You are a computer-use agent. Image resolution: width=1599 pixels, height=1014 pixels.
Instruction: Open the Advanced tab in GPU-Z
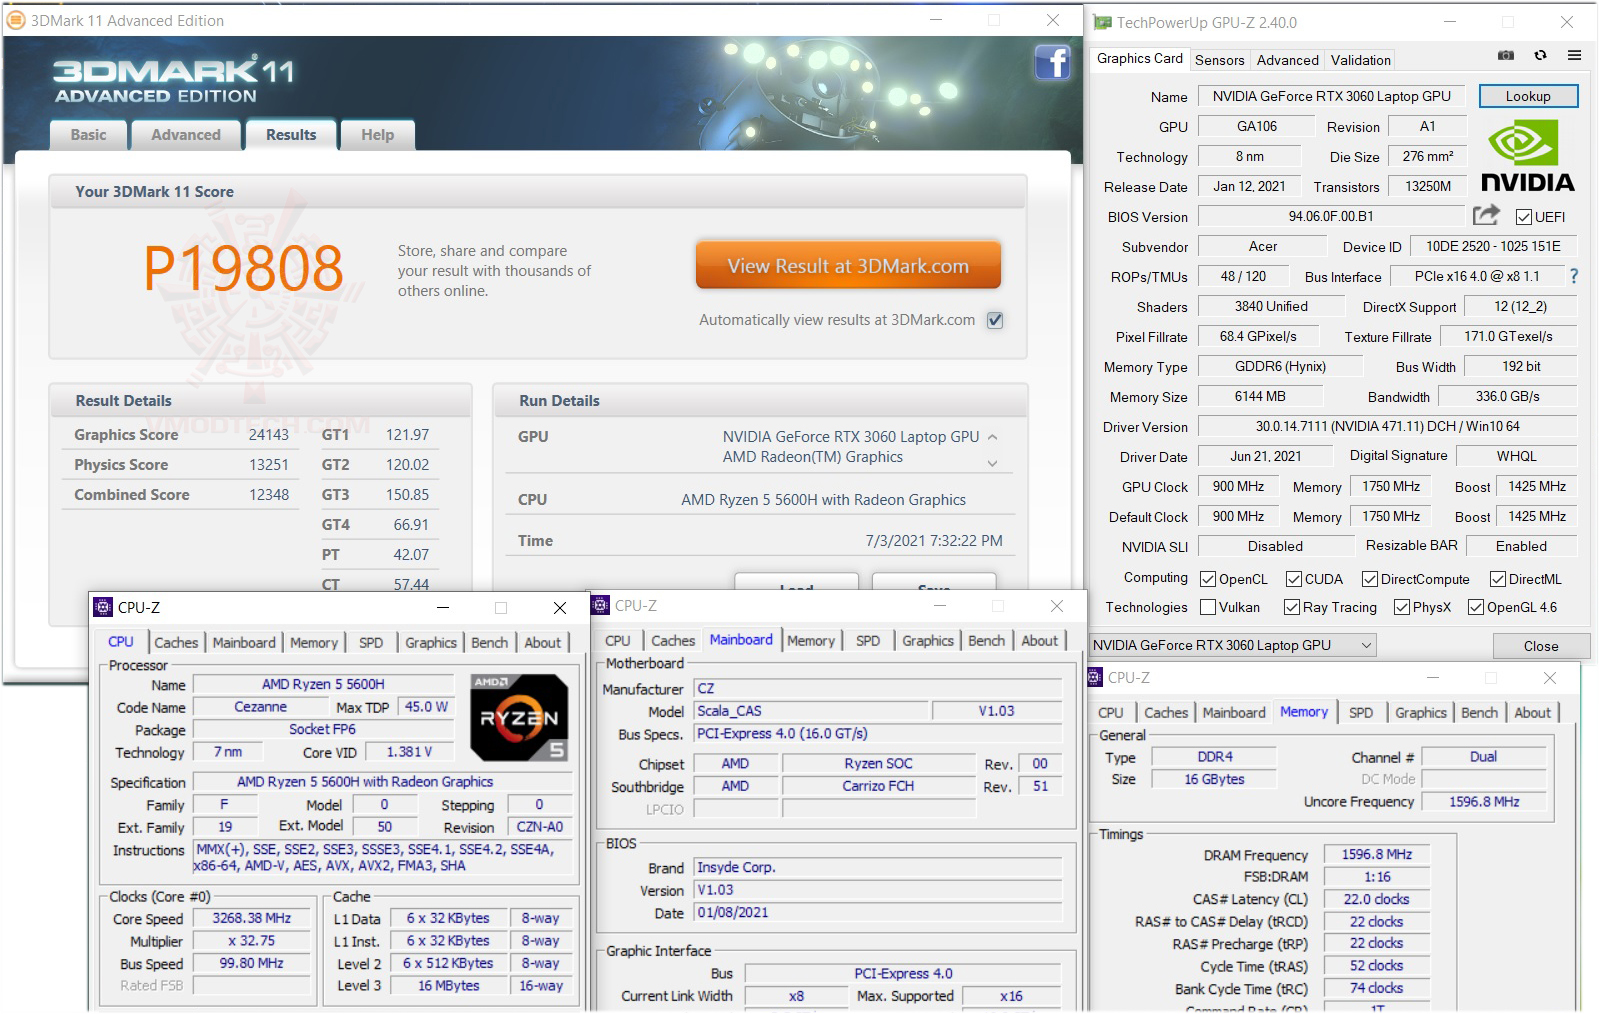click(1287, 60)
